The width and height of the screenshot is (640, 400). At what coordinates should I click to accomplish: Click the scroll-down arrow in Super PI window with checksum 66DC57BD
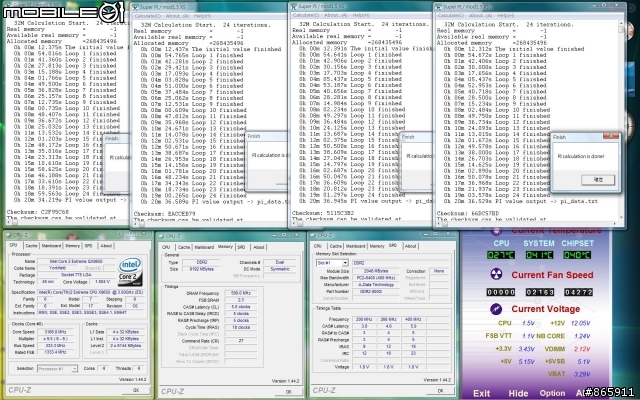click(621, 217)
